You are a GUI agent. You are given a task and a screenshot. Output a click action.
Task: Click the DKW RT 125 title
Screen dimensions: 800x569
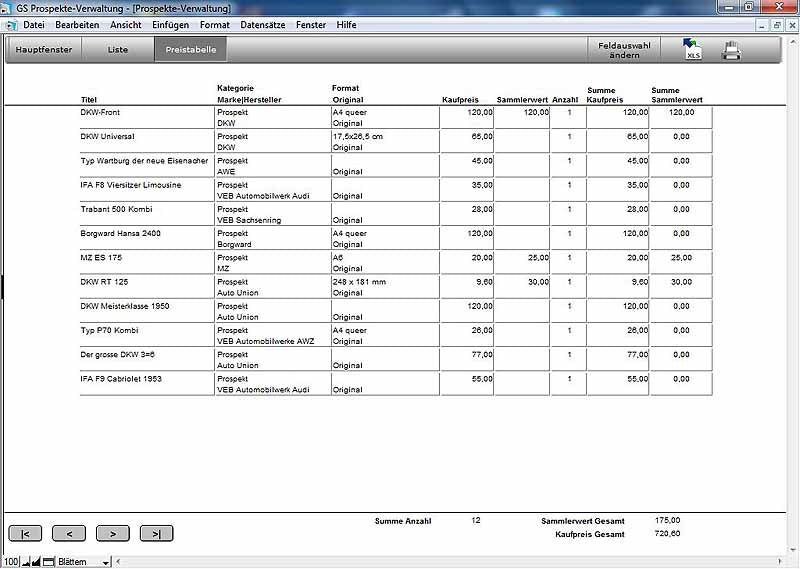104,282
